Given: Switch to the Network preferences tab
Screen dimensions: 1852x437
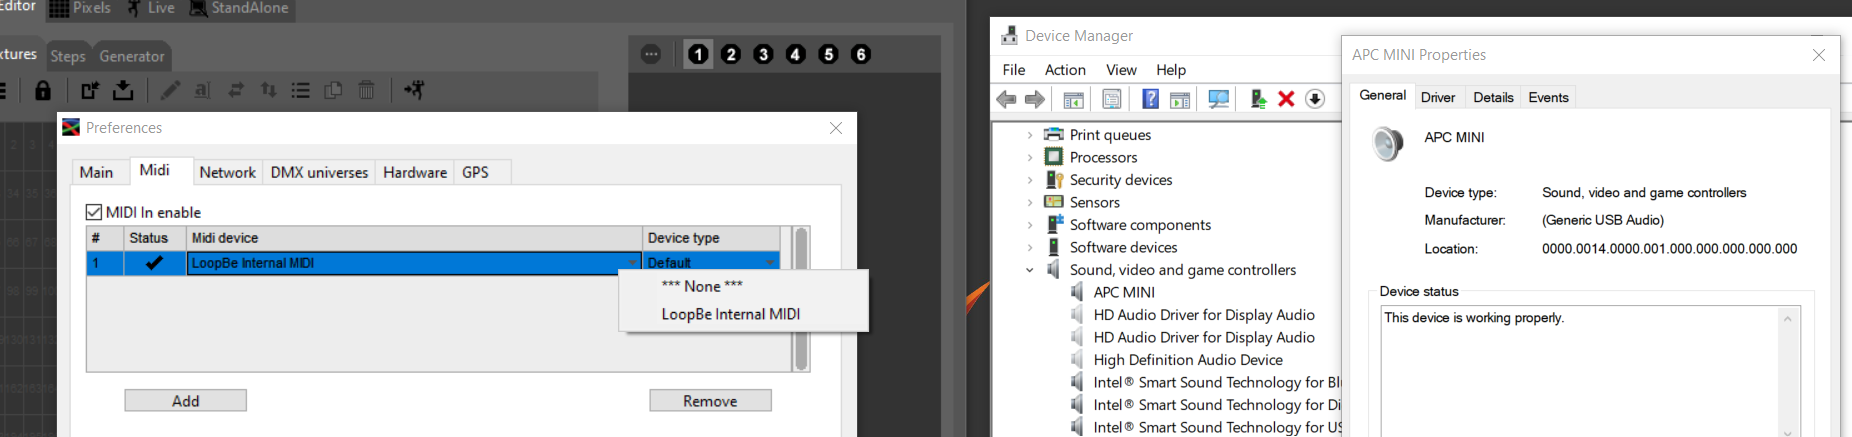Looking at the screenshot, I should pos(227,172).
